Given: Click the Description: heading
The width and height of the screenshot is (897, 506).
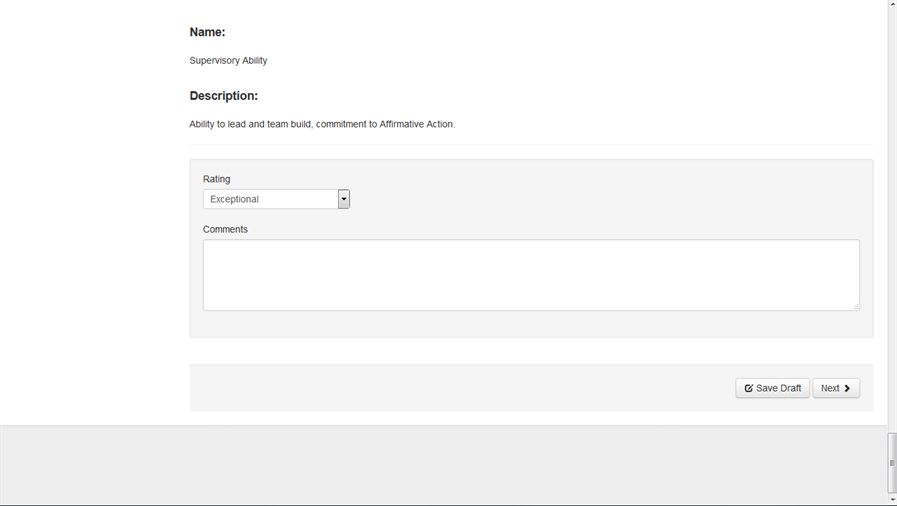Looking at the screenshot, I should point(223,96).
